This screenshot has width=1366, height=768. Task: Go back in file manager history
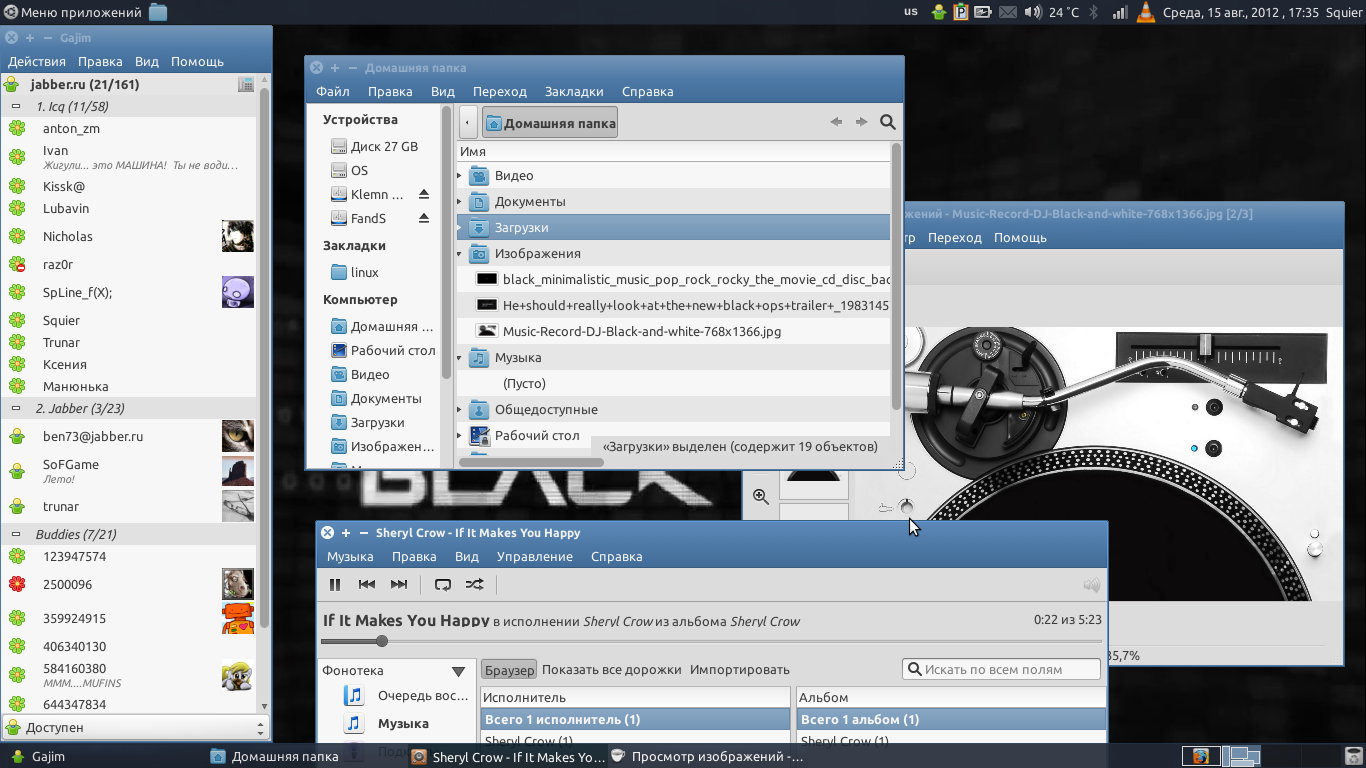pos(836,122)
